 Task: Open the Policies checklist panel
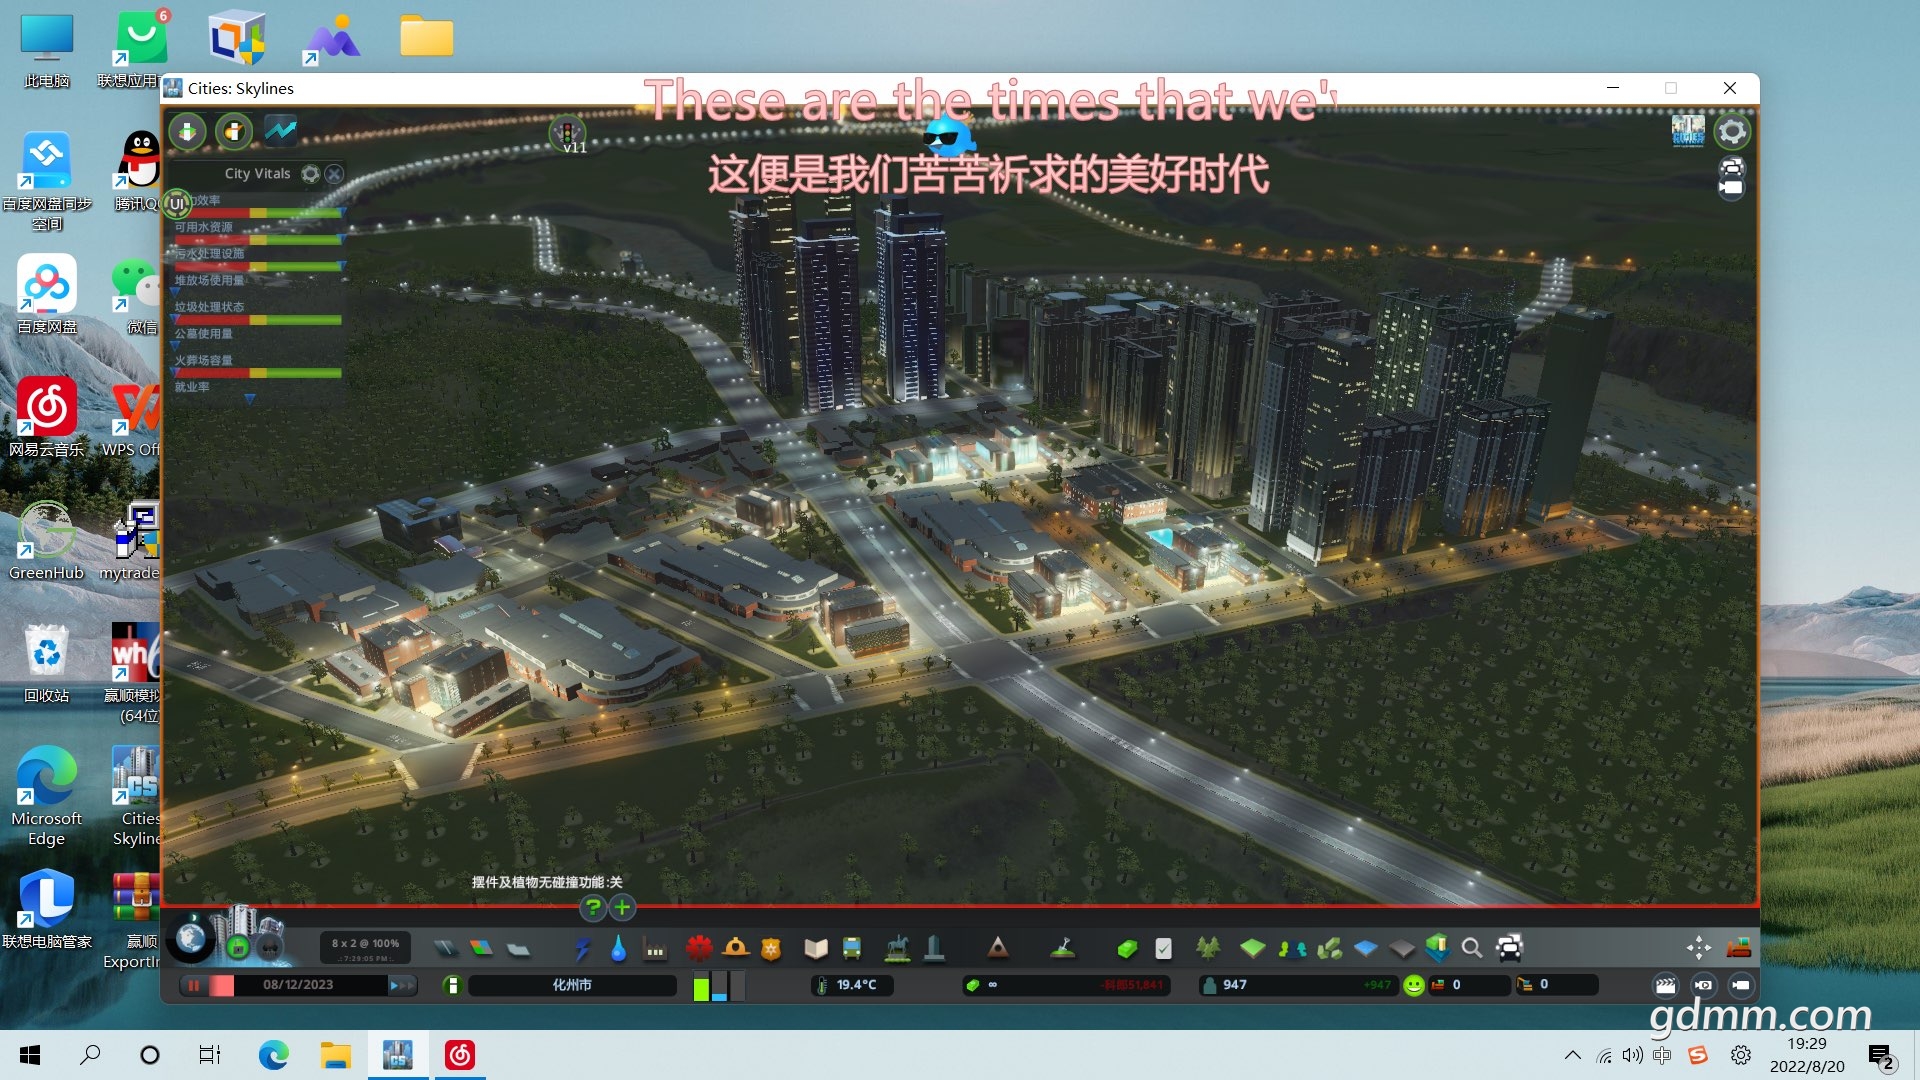1163,948
